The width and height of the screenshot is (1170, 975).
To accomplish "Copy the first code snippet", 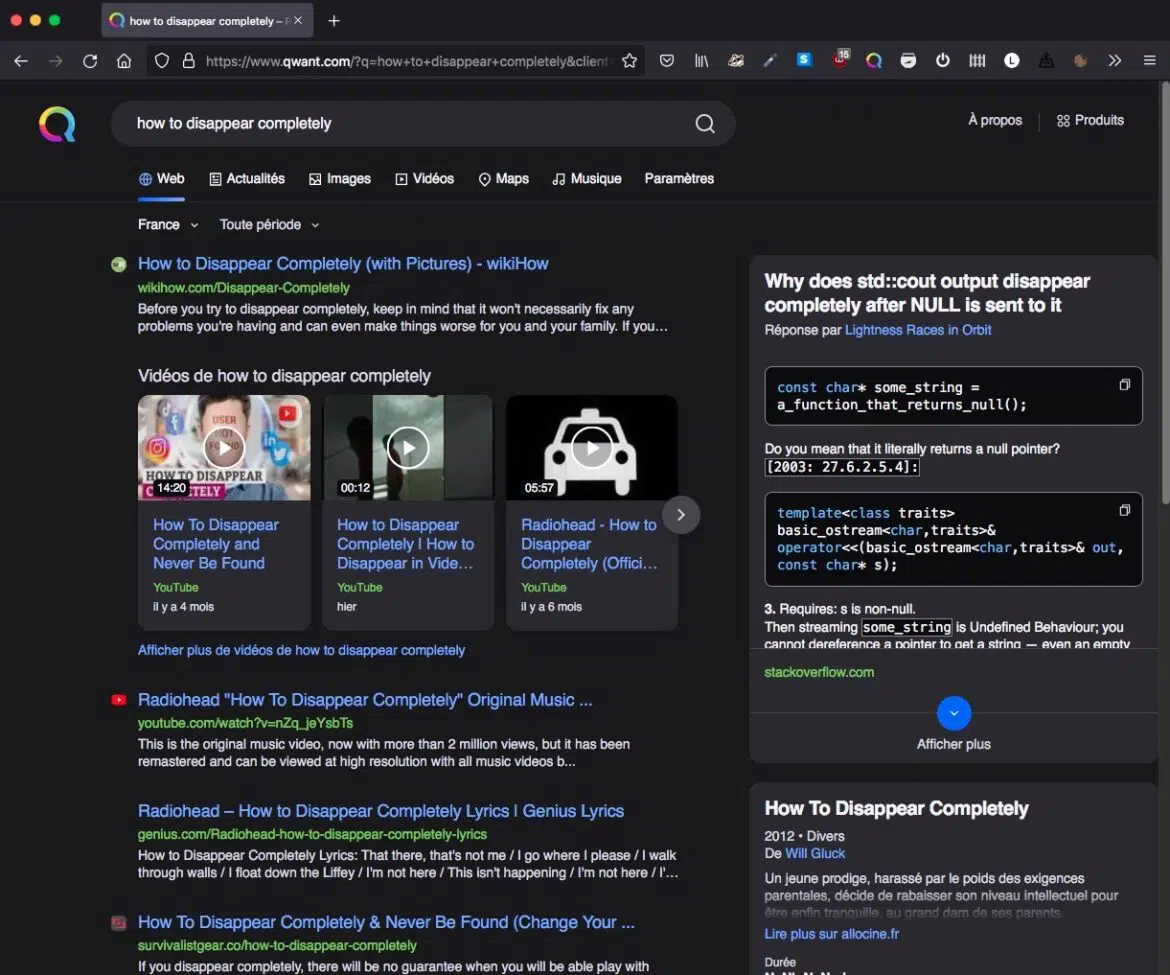I will tap(1124, 385).
